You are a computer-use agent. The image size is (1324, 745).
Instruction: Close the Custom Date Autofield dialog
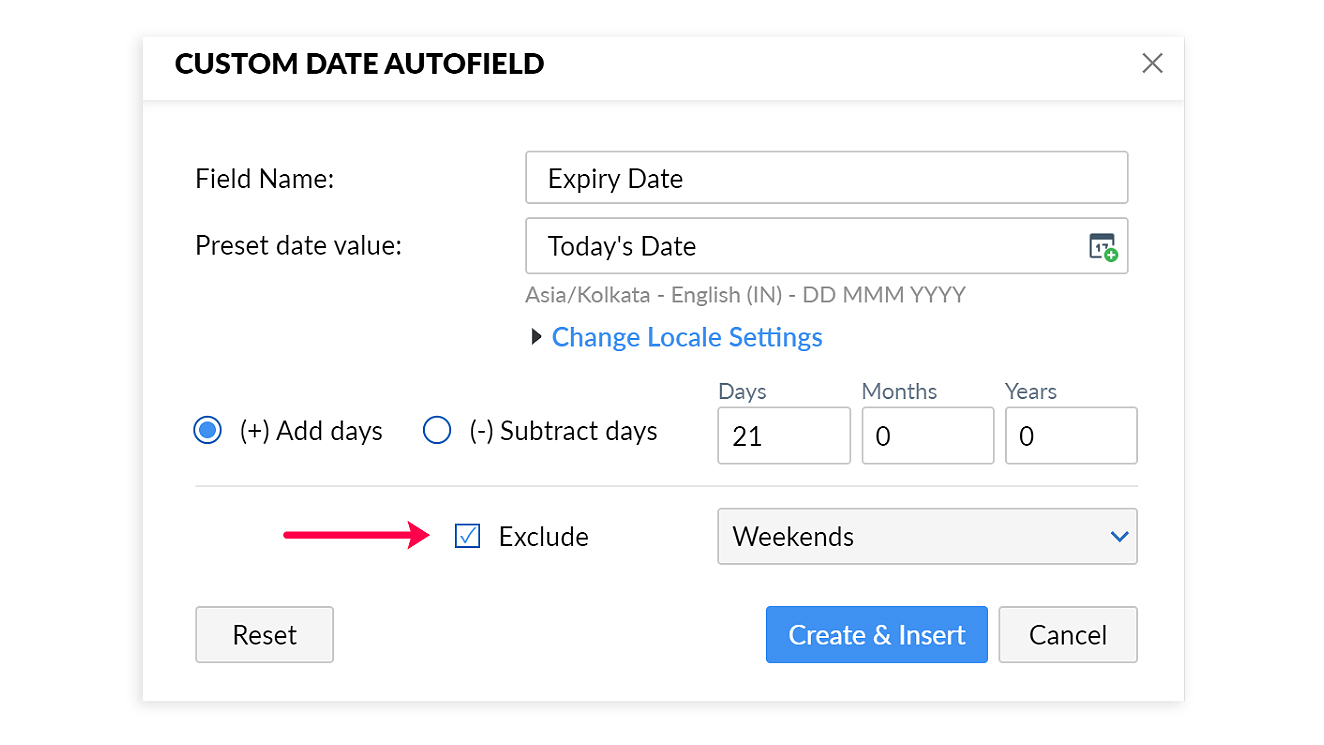1152,64
